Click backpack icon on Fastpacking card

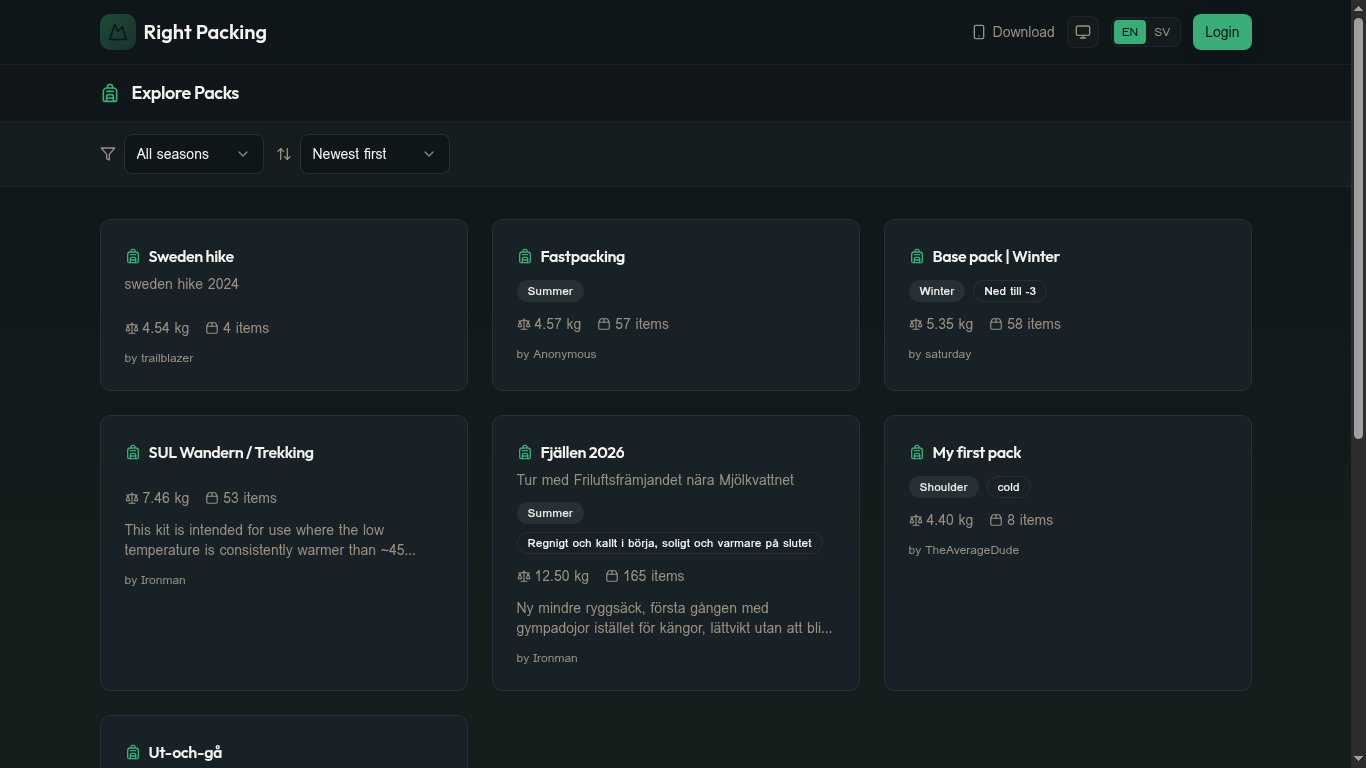click(524, 257)
